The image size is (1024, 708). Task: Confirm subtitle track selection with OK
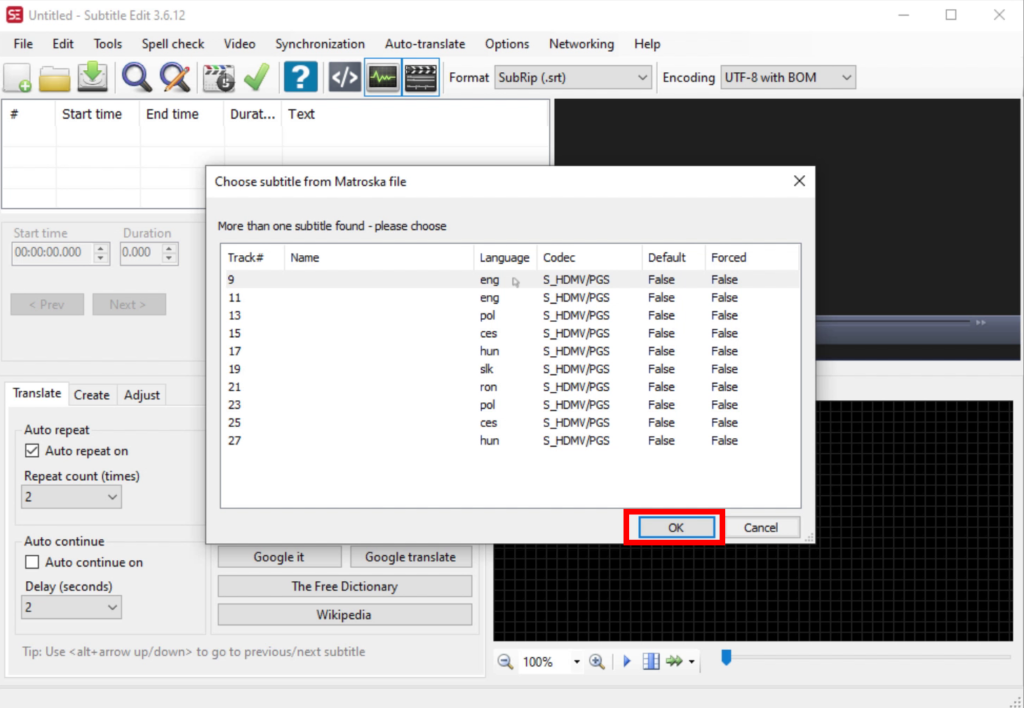674,527
